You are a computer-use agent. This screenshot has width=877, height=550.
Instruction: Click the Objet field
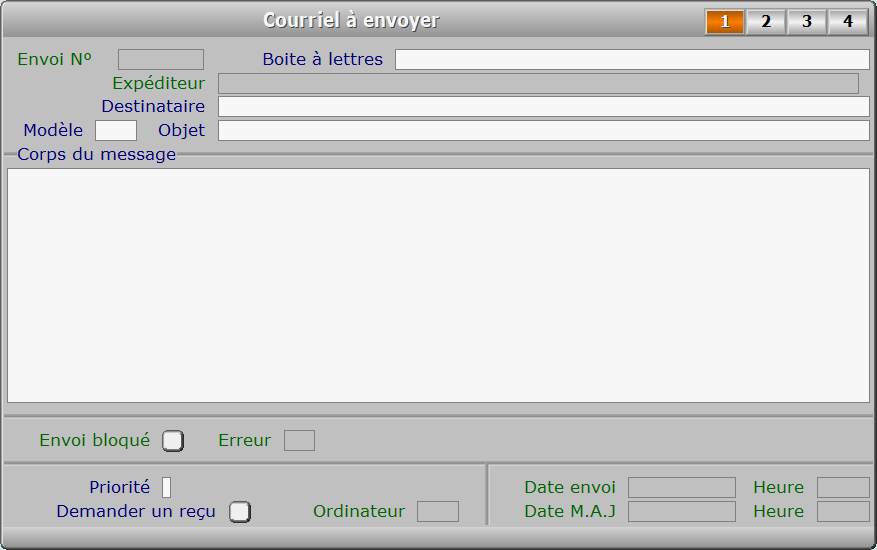544,130
